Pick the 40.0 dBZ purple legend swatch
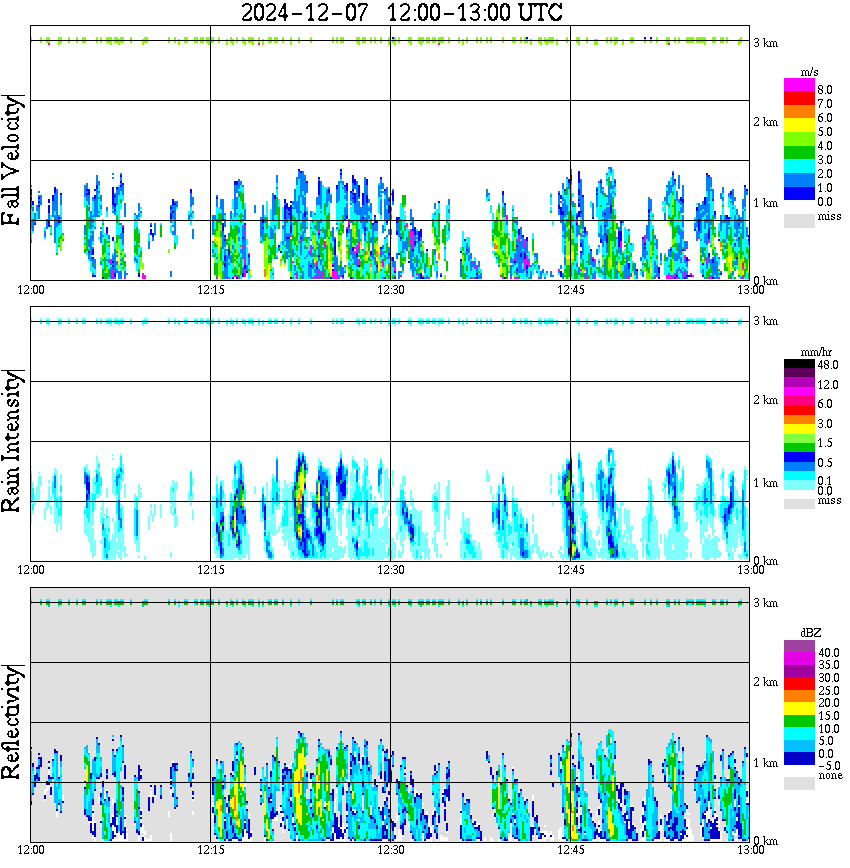850x868 pixels. [799, 646]
